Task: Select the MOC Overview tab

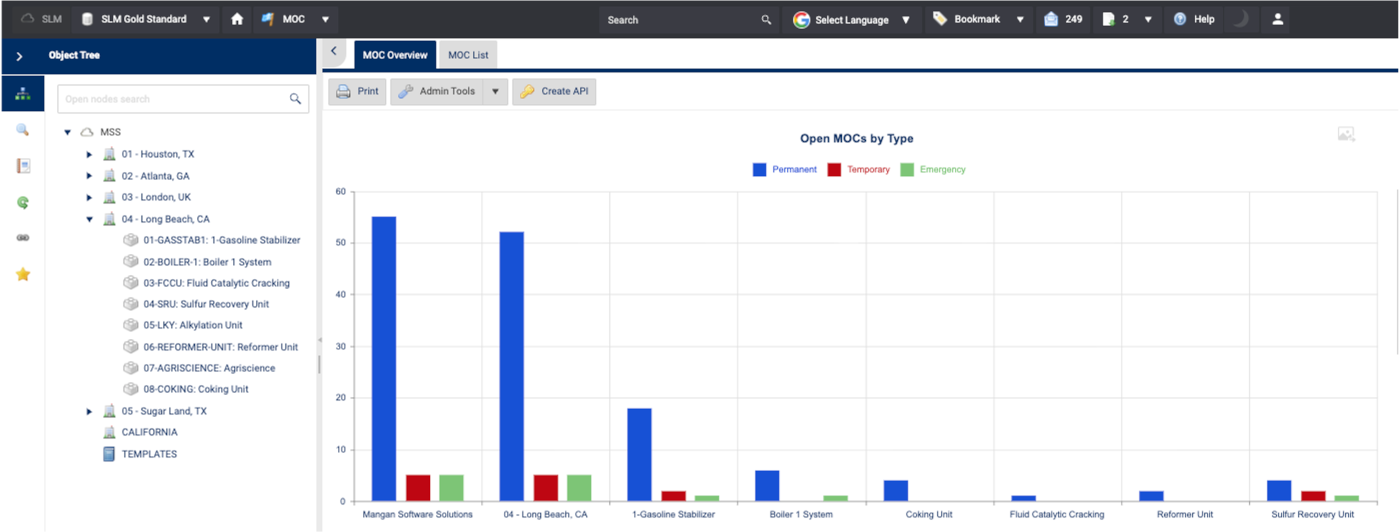Action: click(394, 55)
